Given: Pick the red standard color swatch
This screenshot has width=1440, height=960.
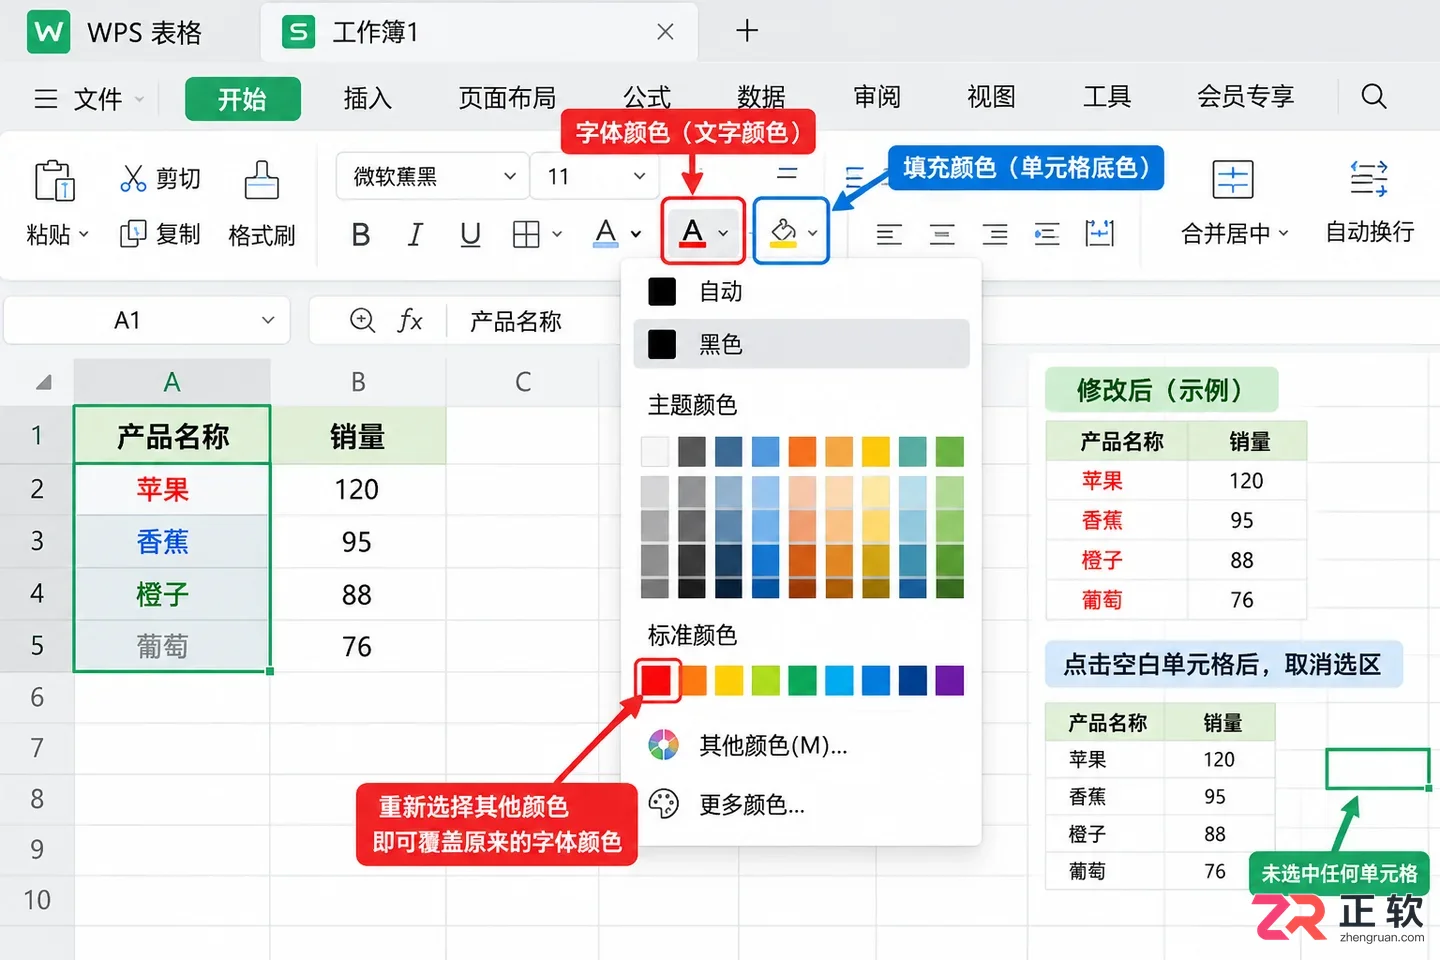Looking at the screenshot, I should coord(657,680).
